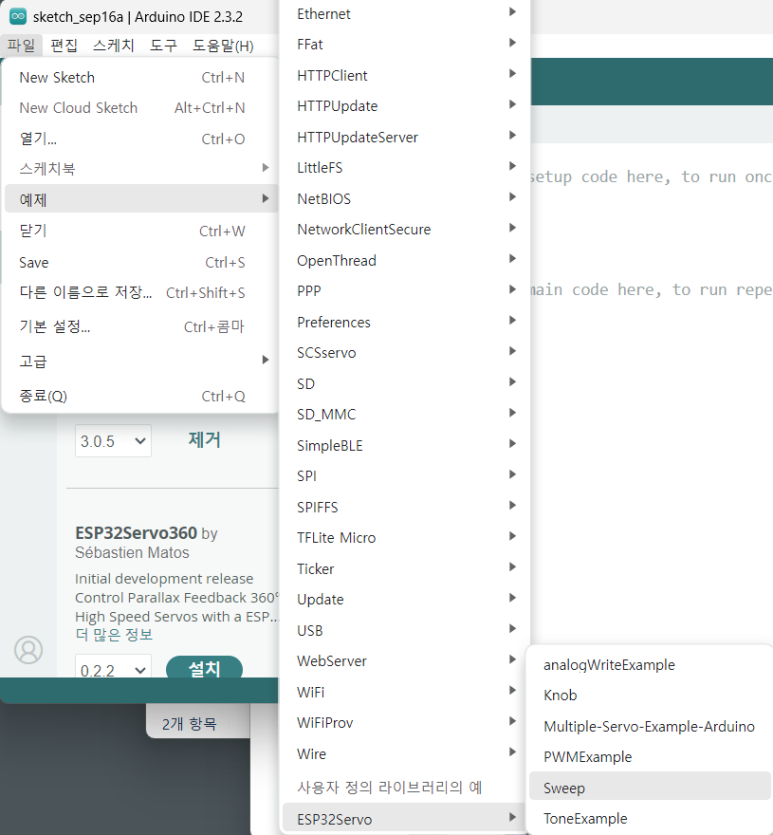Select the analogWriteExample sketch

coord(650,665)
